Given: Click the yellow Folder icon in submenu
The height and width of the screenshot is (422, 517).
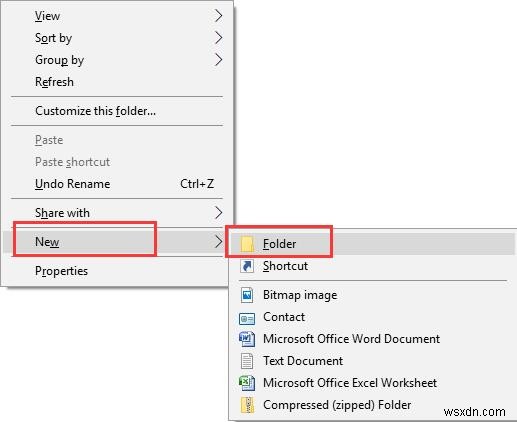Looking at the screenshot, I should tap(247, 244).
